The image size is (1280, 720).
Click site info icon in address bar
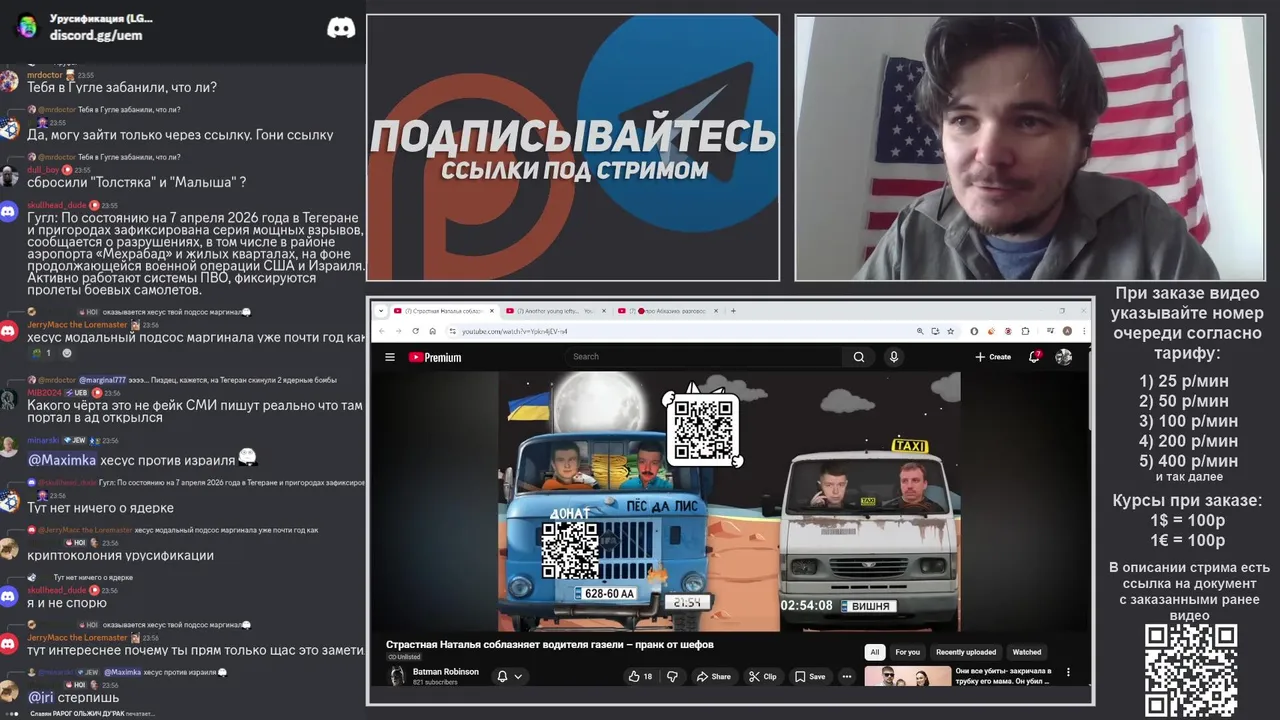[x=452, y=331]
